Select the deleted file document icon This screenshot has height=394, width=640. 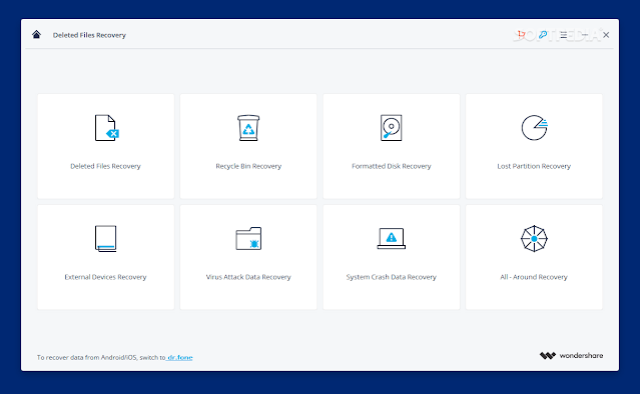pyautogui.click(x=106, y=128)
